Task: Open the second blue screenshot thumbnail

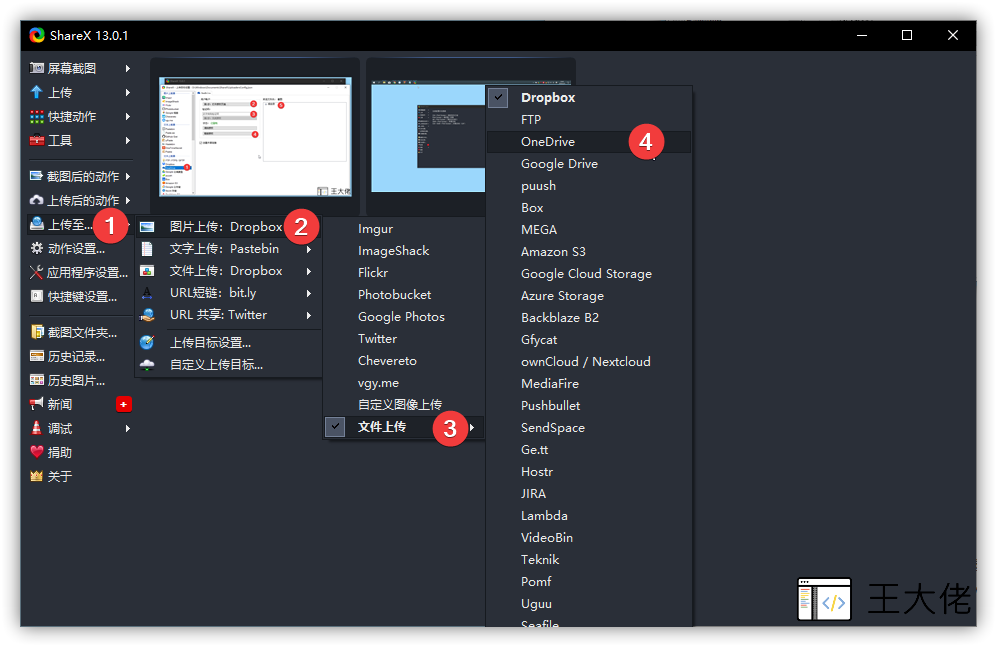Action: [428, 137]
